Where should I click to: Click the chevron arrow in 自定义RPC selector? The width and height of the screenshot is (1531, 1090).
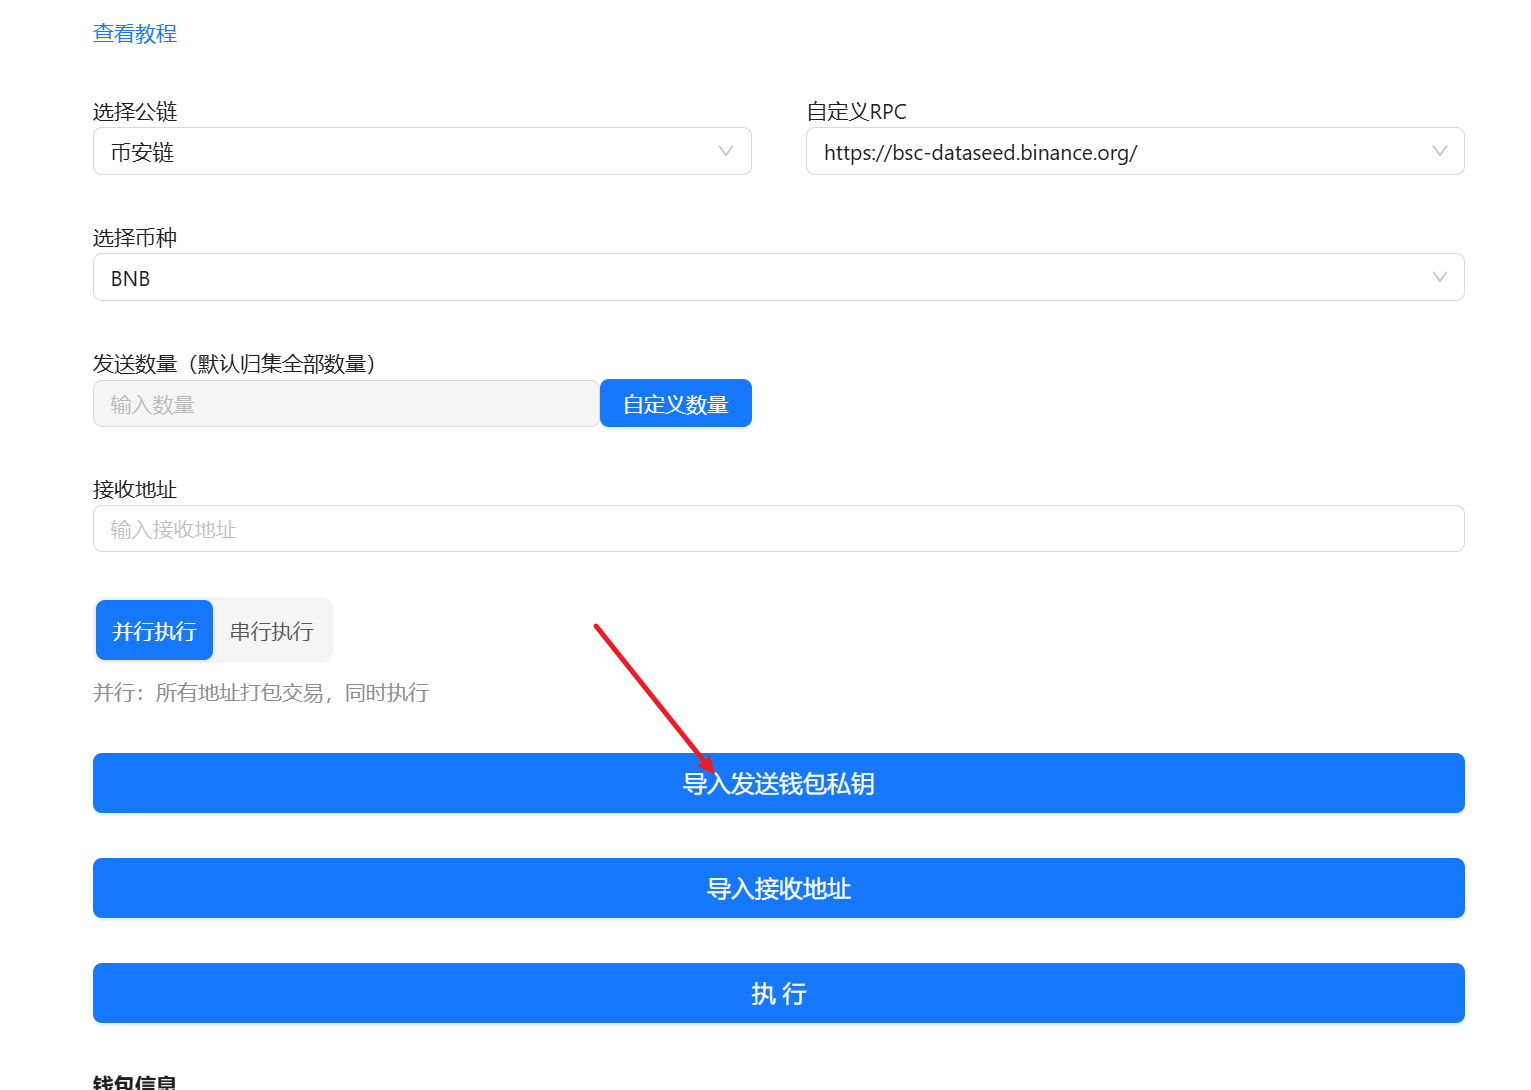[x=1439, y=151]
